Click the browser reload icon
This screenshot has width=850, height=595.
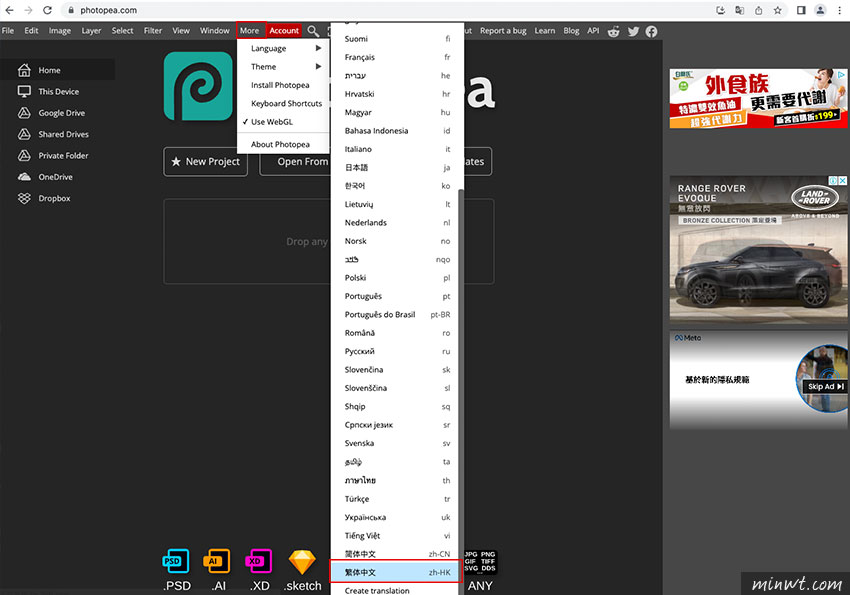(47, 10)
